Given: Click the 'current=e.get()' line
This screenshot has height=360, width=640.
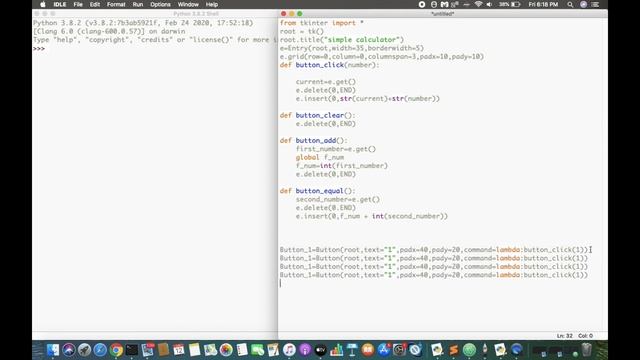Looking at the screenshot, I should pyautogui.click(x=326, y=82).
